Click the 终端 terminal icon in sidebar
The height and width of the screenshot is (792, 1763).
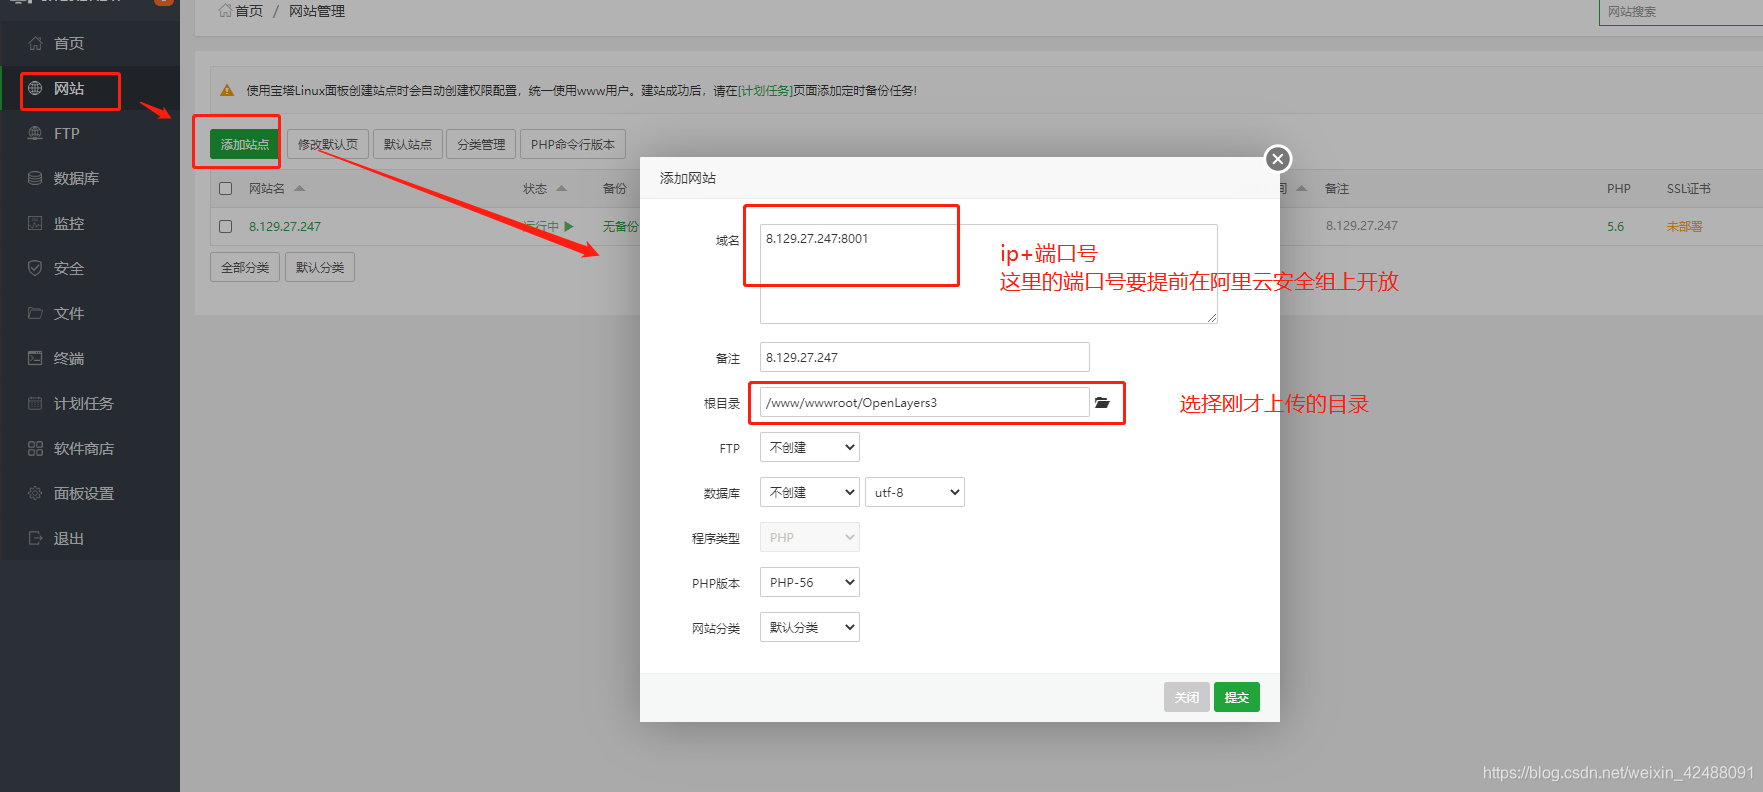[x=35, y=358]
